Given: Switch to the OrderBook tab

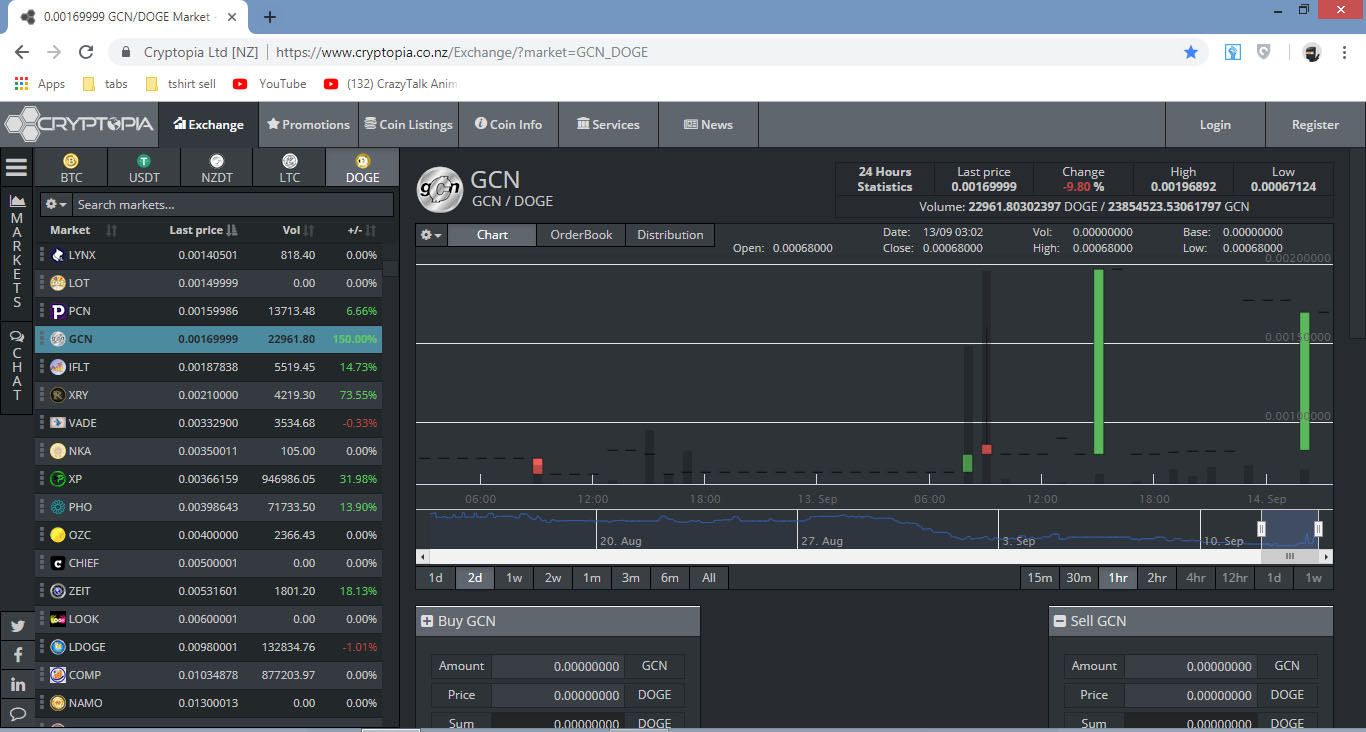Looking at the screenshot, I should [581, 235].
